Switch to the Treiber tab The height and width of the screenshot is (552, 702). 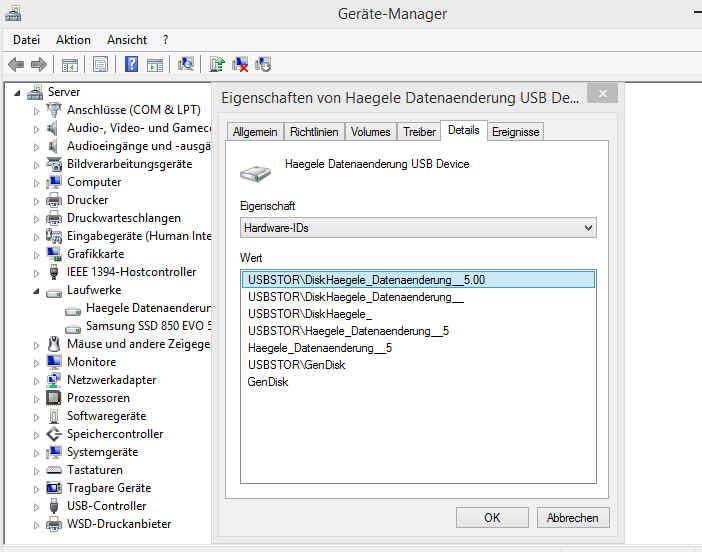tap(419, 132)
